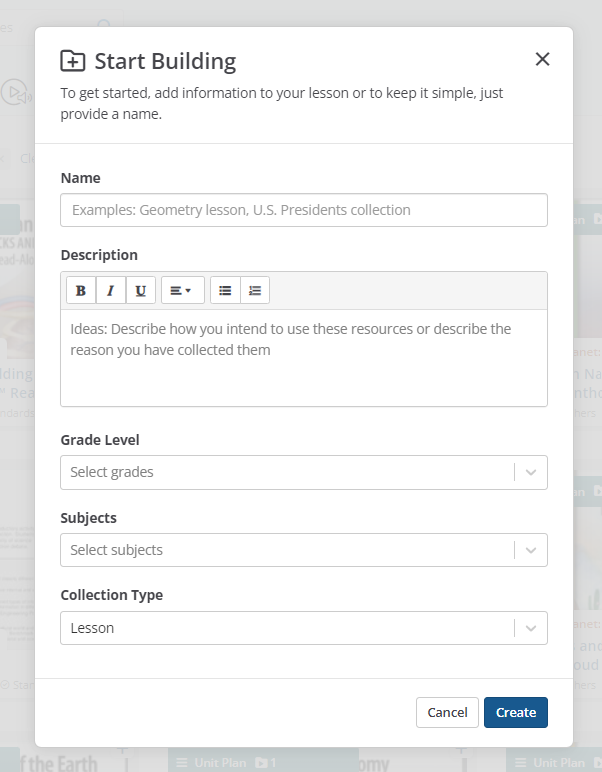Screen dimensions: 602x772
Task: Open text alignment options menu
Action: 182,291
